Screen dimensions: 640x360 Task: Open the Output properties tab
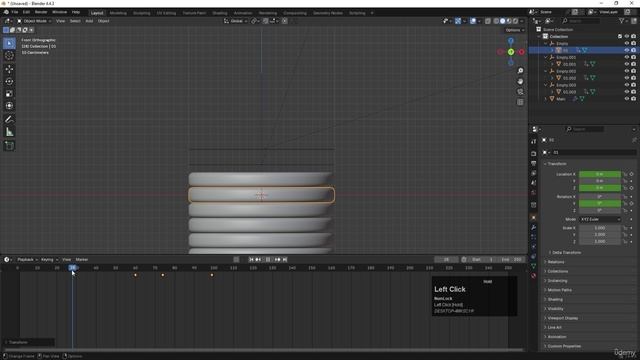click(x=533, y=163)
